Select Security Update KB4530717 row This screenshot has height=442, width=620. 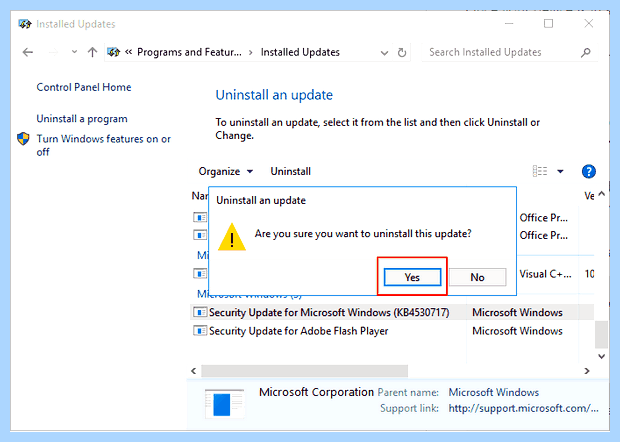[x=392, y=312]
